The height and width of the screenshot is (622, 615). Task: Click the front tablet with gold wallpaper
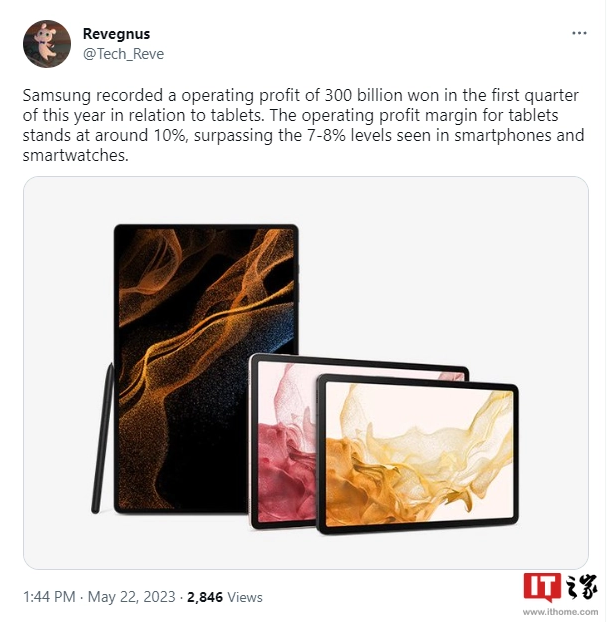[418, 454]
